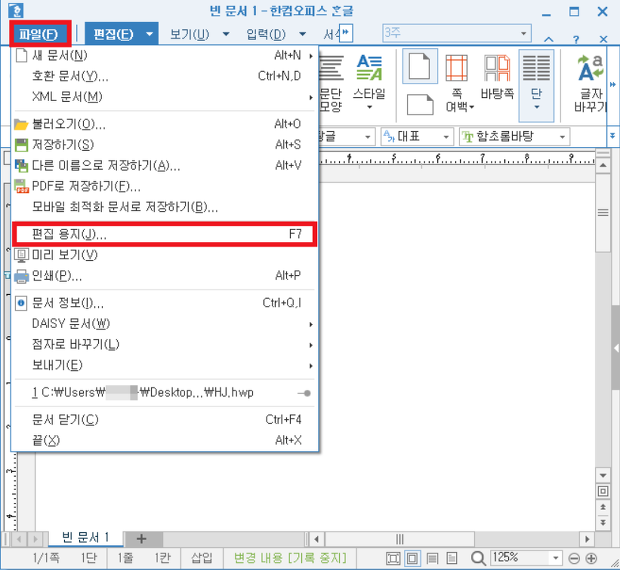Open help with the question mark icon
The image size is (620, 570).
point(576,39)
